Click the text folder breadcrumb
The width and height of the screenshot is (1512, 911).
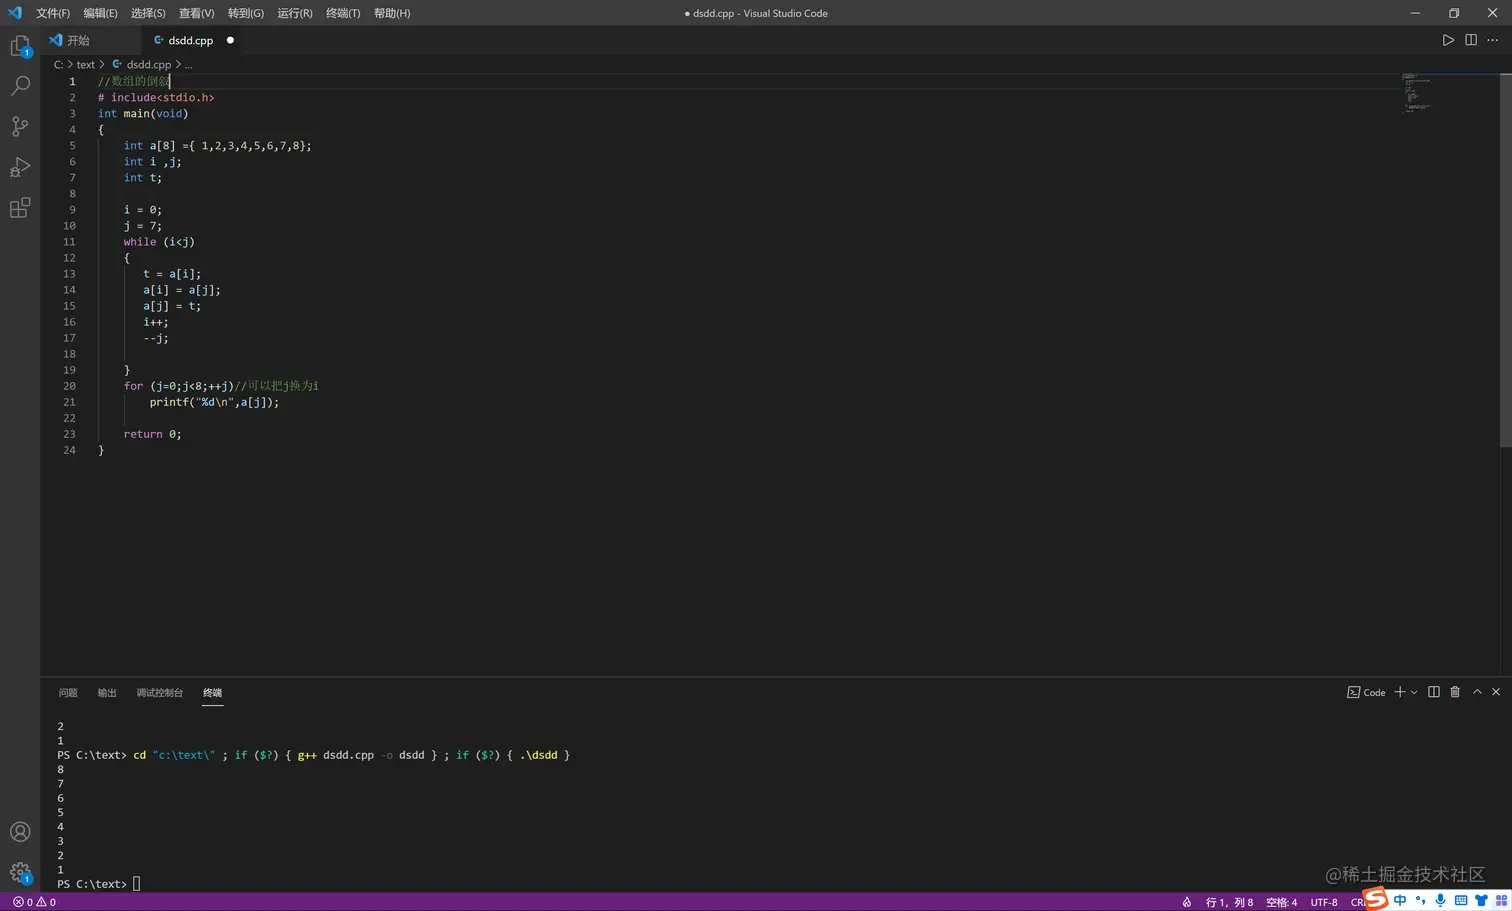coord(86,64)
